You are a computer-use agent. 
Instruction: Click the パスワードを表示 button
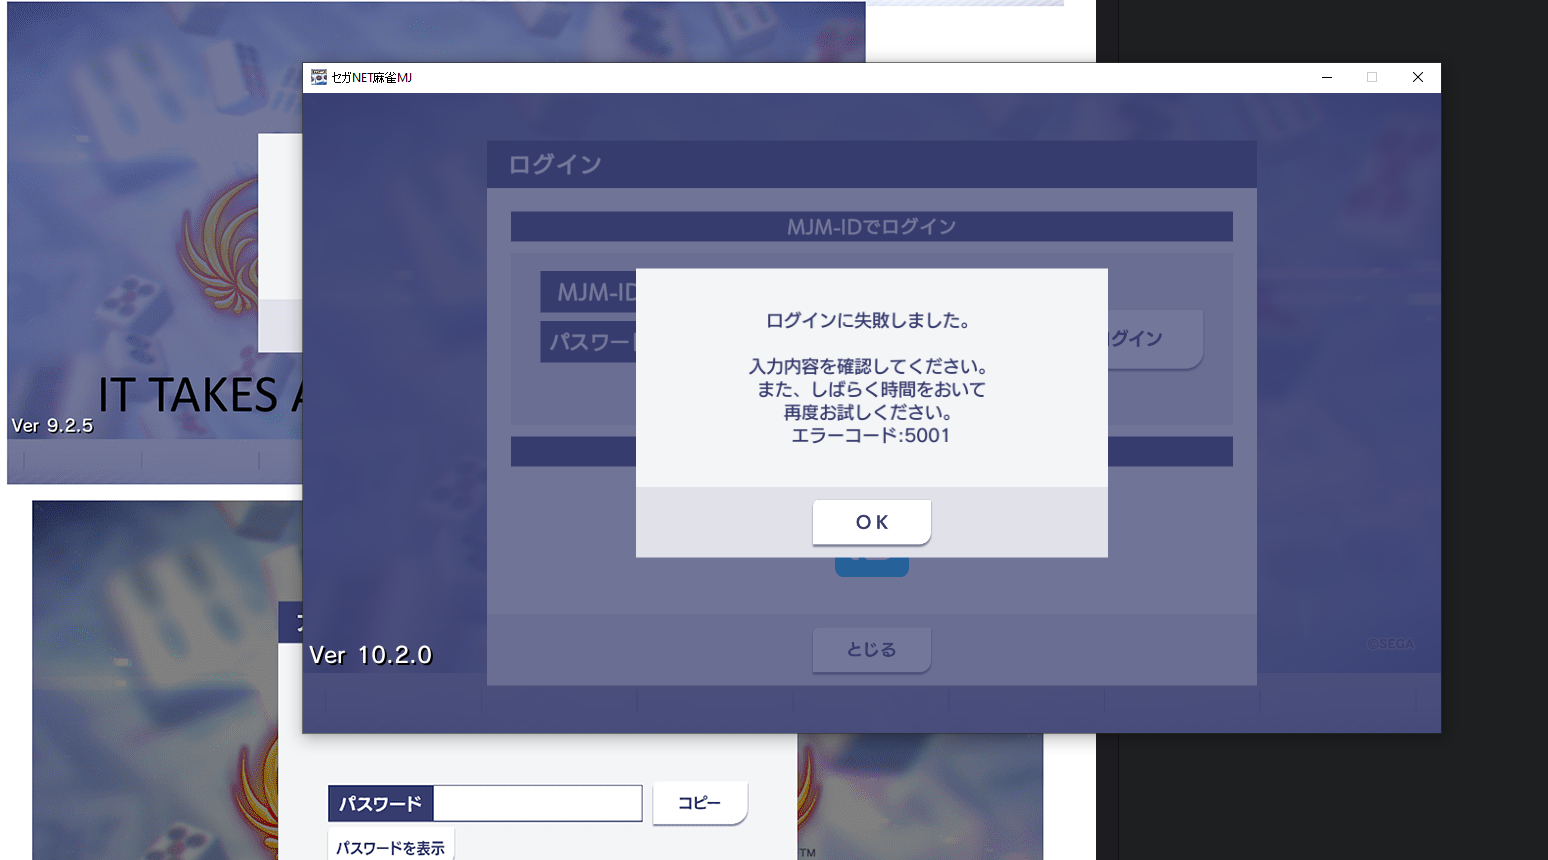click(x=391, y=847)
